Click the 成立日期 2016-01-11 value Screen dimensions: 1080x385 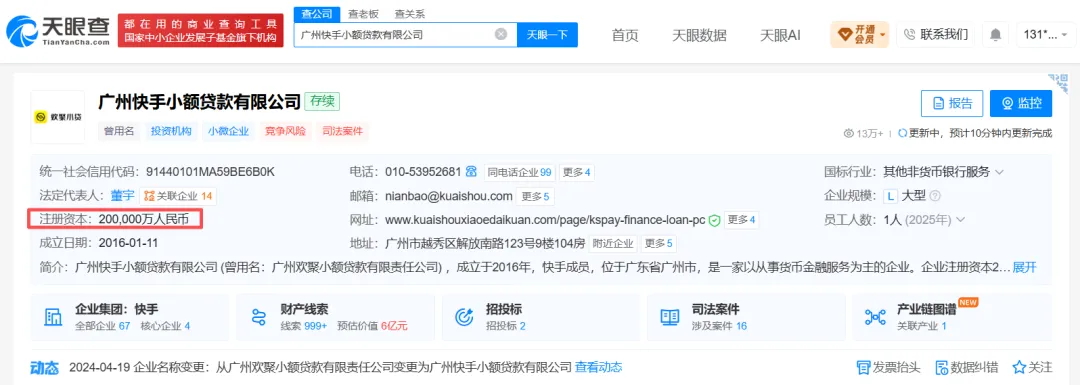point(128,243)
